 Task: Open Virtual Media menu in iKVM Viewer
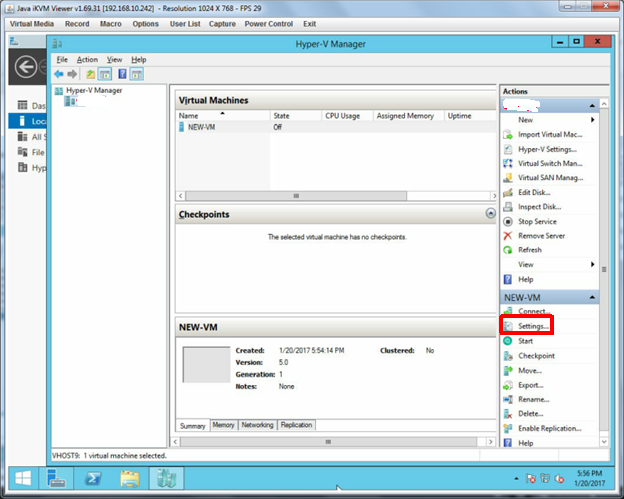(32, 24)
